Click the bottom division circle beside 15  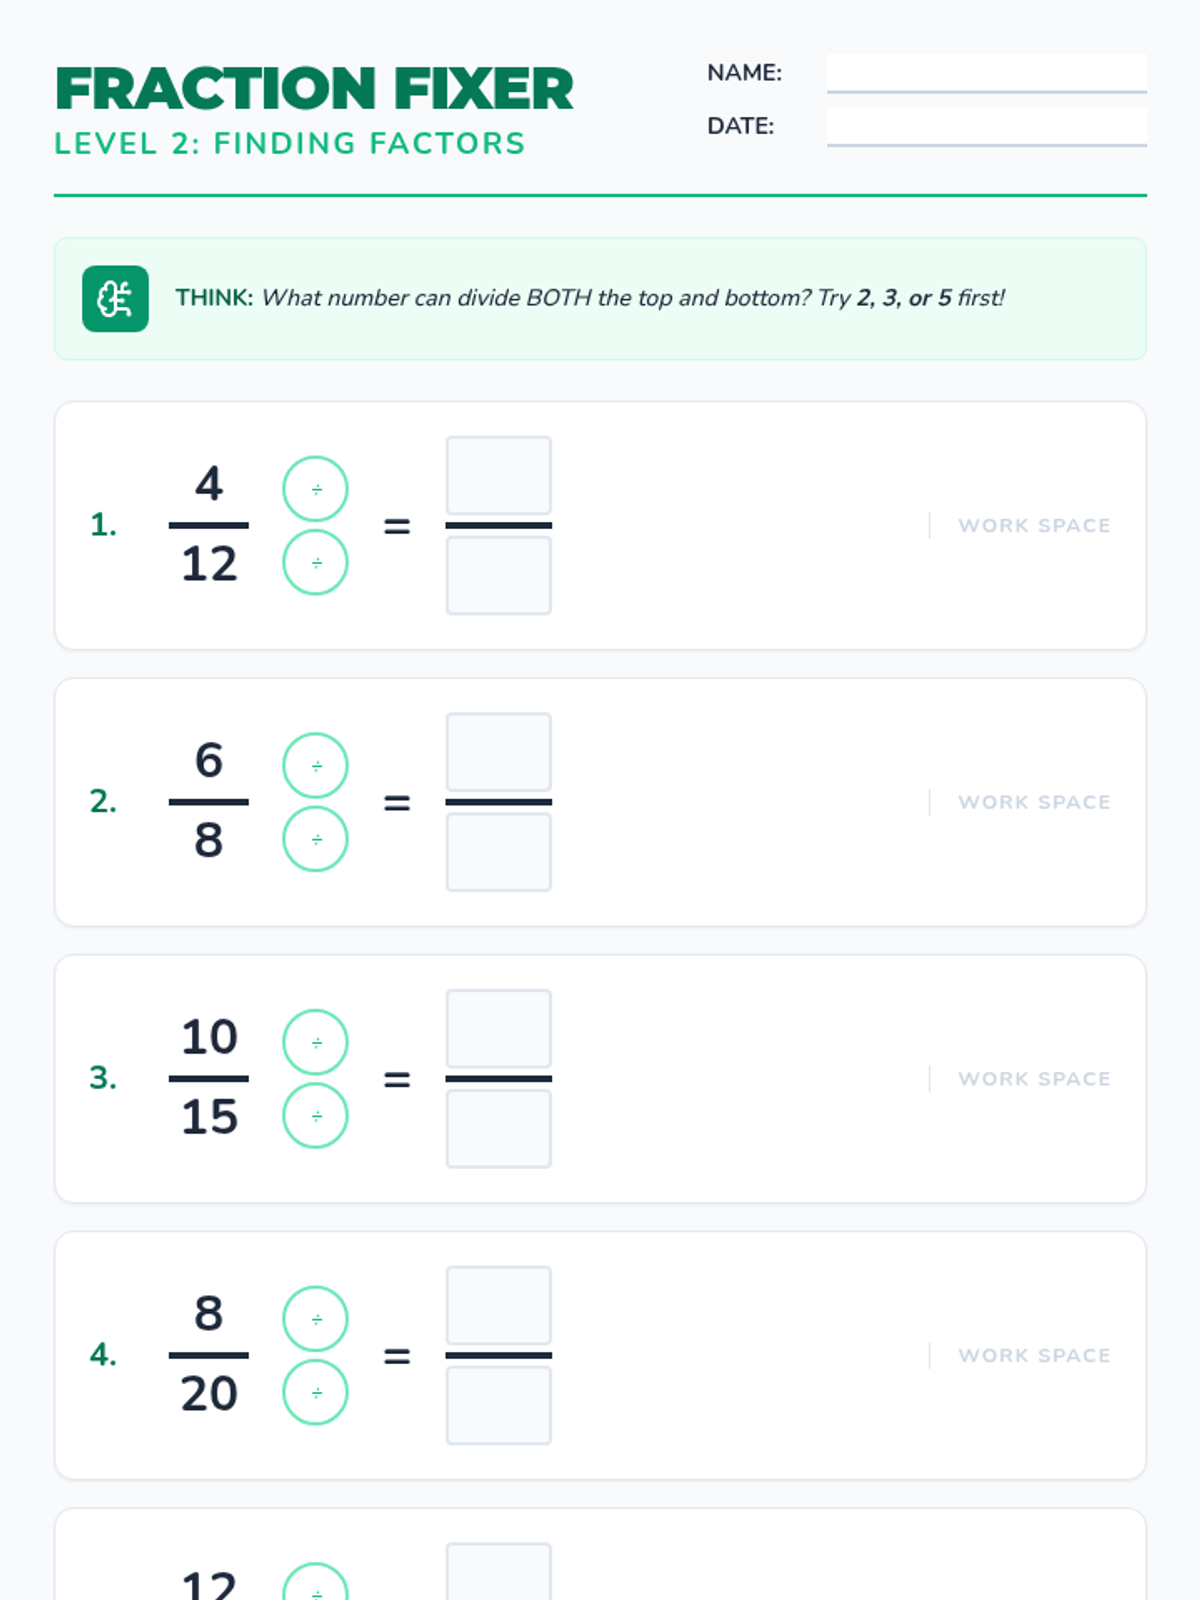315,1115
